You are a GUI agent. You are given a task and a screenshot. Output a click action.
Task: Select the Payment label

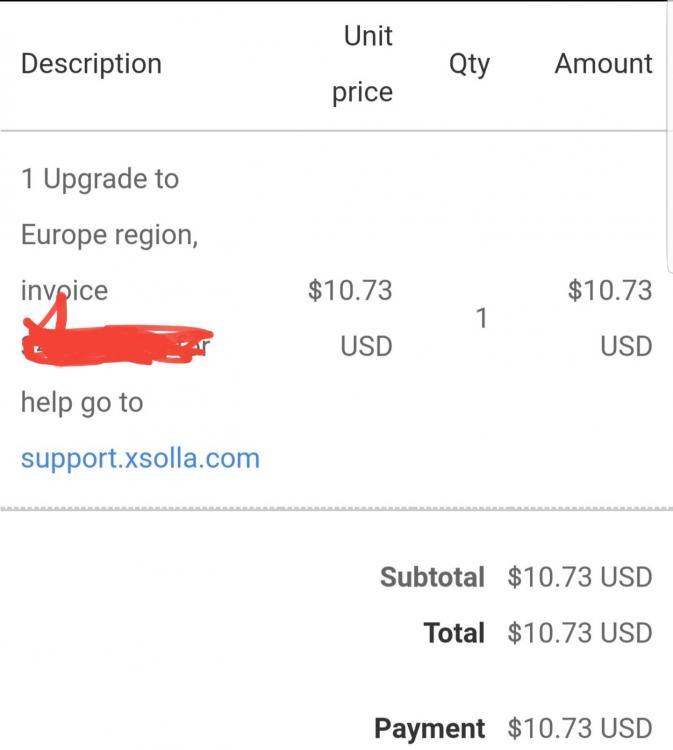point(430,728)
